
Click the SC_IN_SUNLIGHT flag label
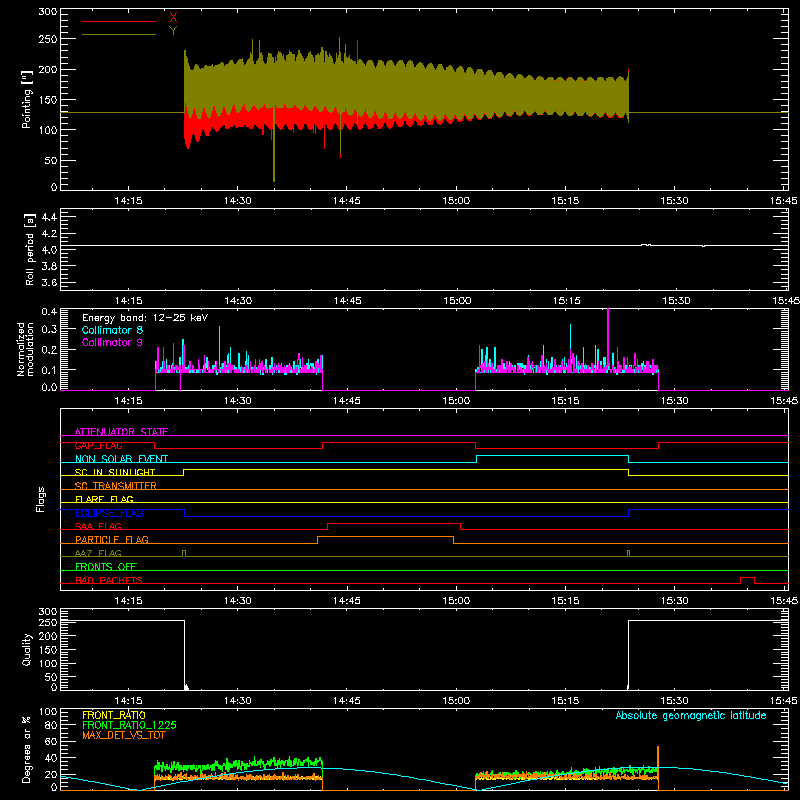click(115, 472)
